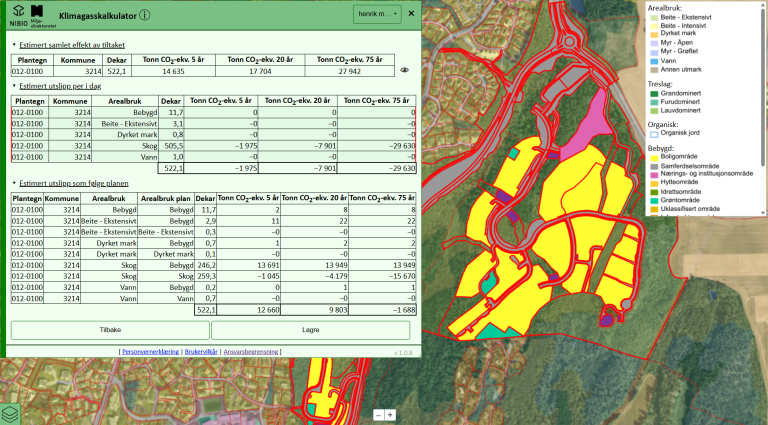Open the Ansvarsbegrensning link

point(250,352)
